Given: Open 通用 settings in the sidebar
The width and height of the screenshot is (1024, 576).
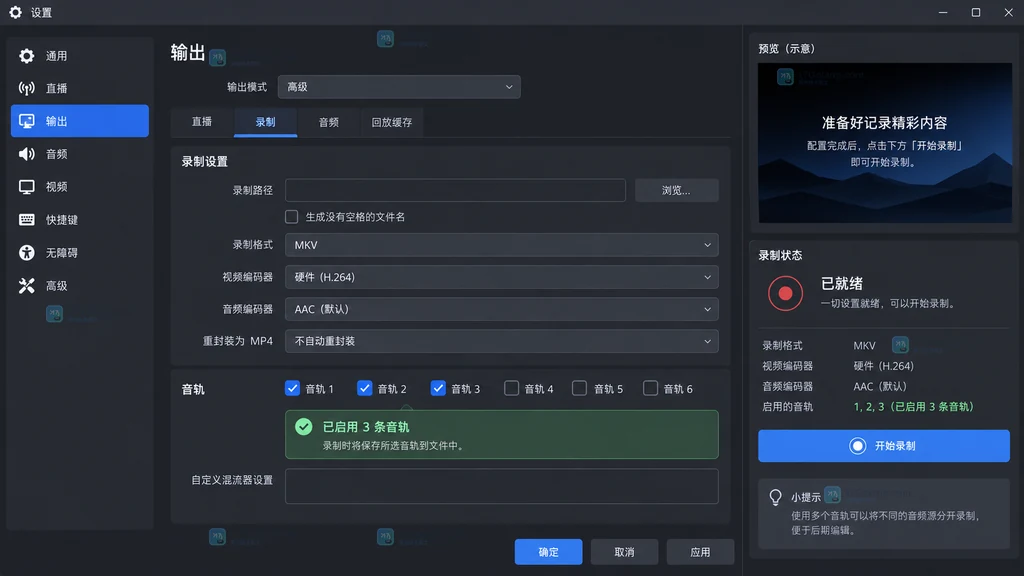Looking at the screenshot, I should coord(80,56).
